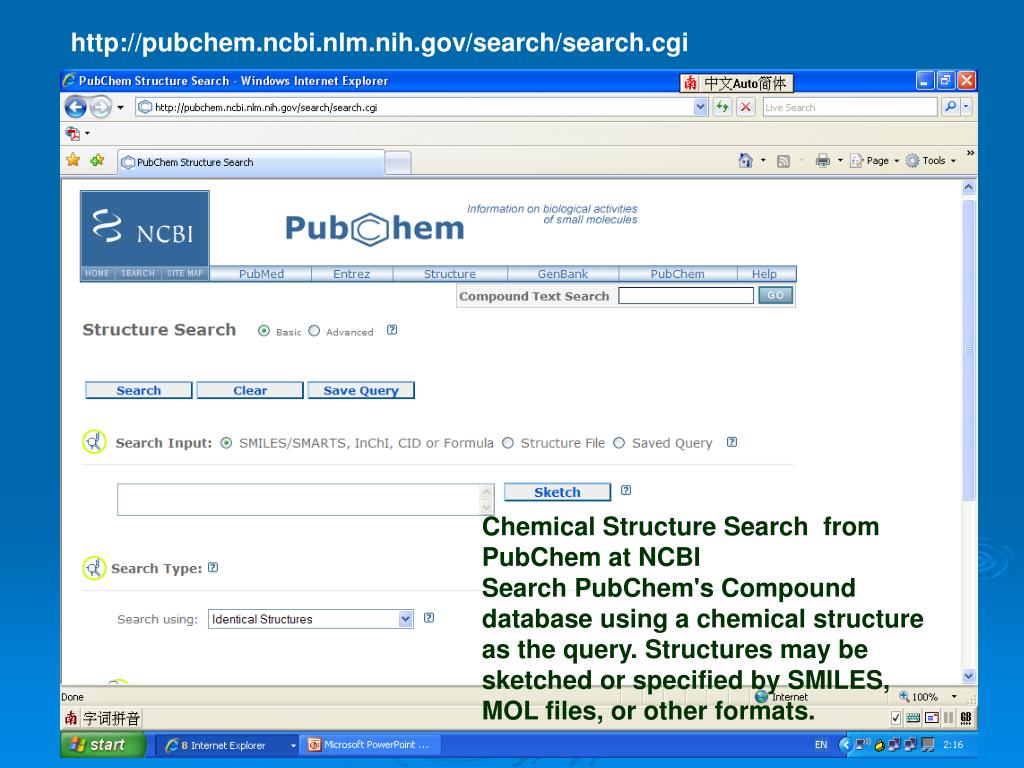Go to the GenBank nav tab
1024x768 pixels.
[x=563, y=274]
